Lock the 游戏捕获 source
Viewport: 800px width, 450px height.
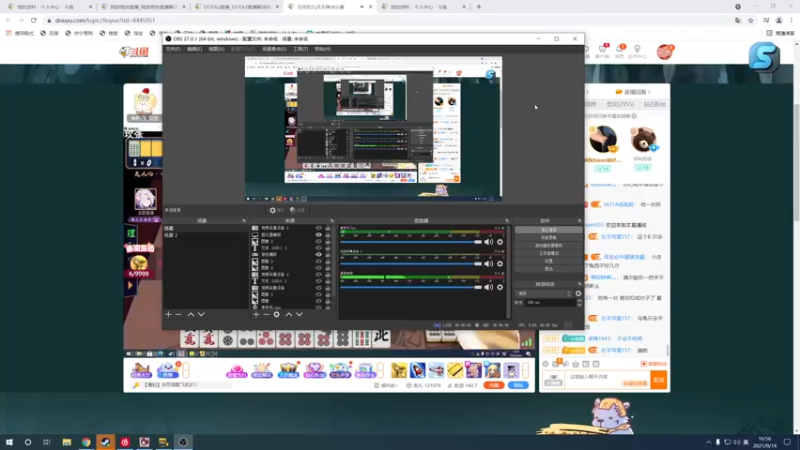(x=328, y=255)
